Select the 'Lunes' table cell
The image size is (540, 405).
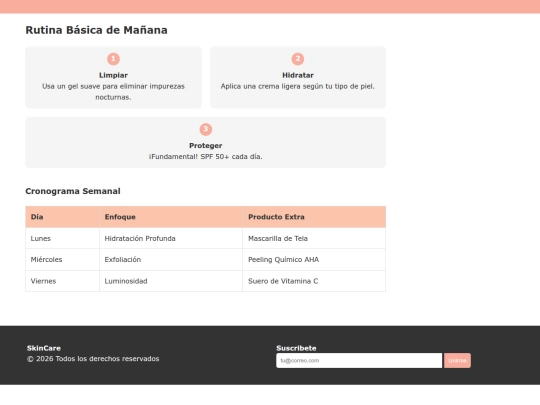62,238
